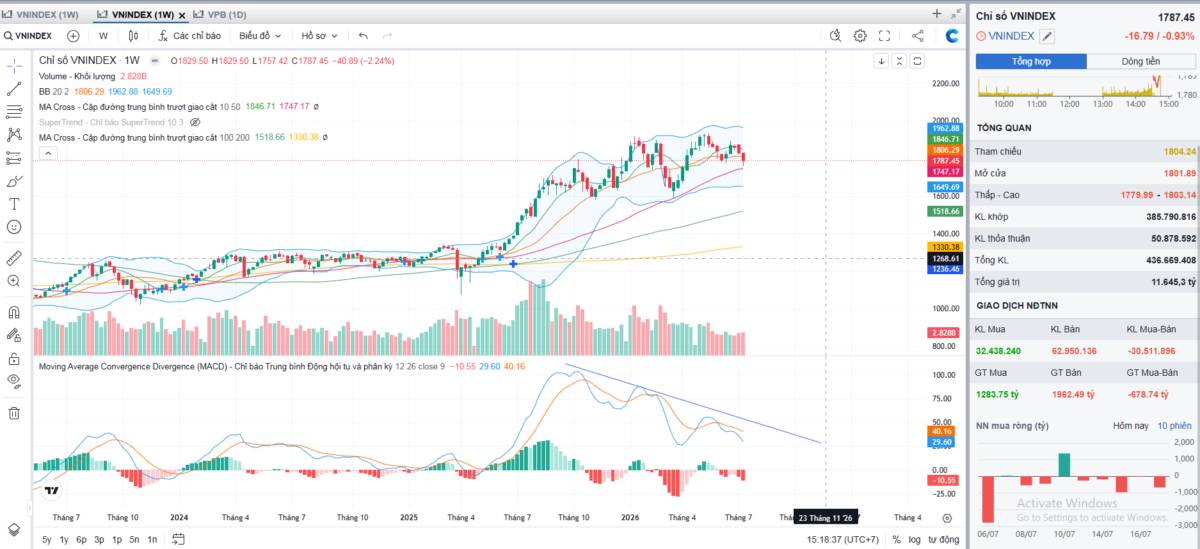This screenshot has height=549, width=1200.
Task: Show the hidden SuperTrend indicator
Action: pos(195,121)
